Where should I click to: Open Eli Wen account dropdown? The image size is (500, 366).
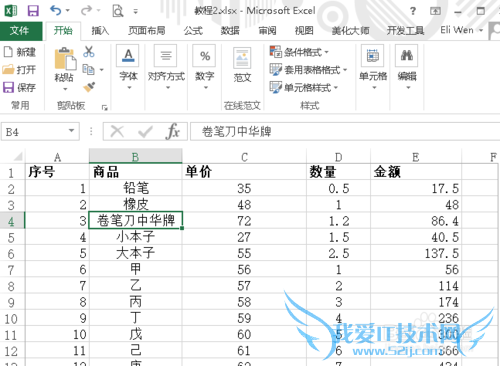[462, 30]
